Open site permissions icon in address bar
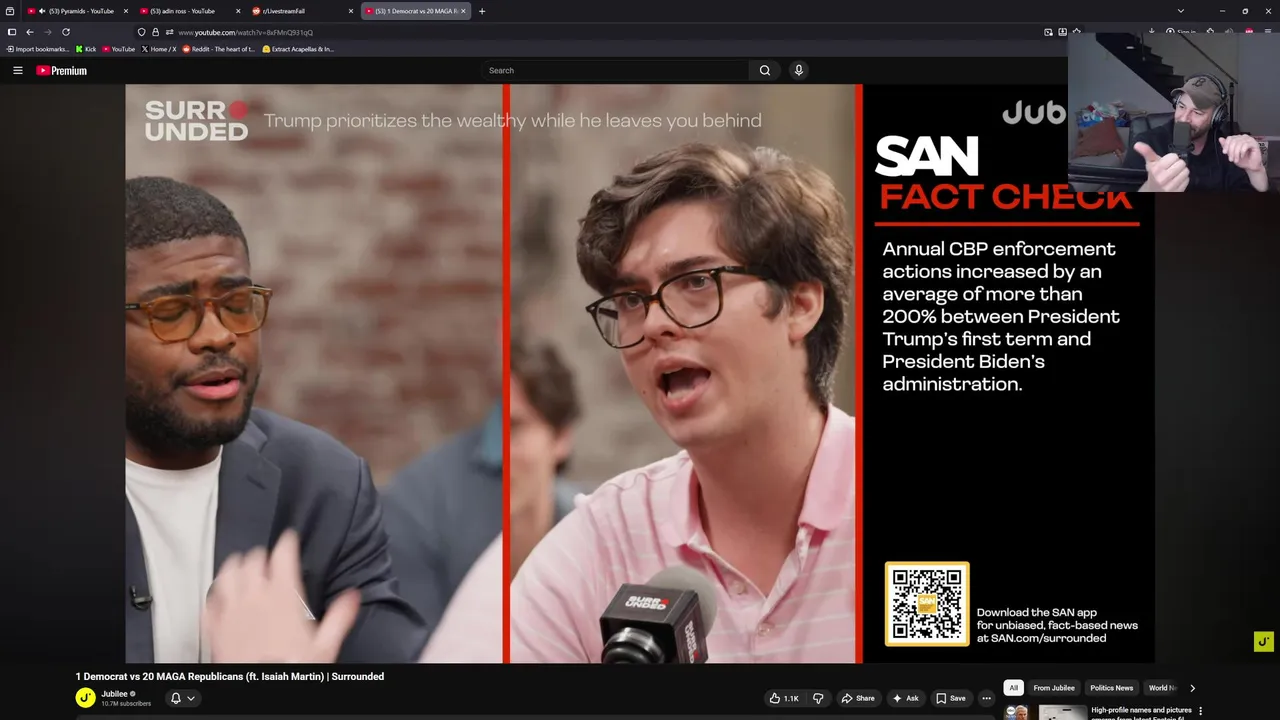 click(169, 32)
